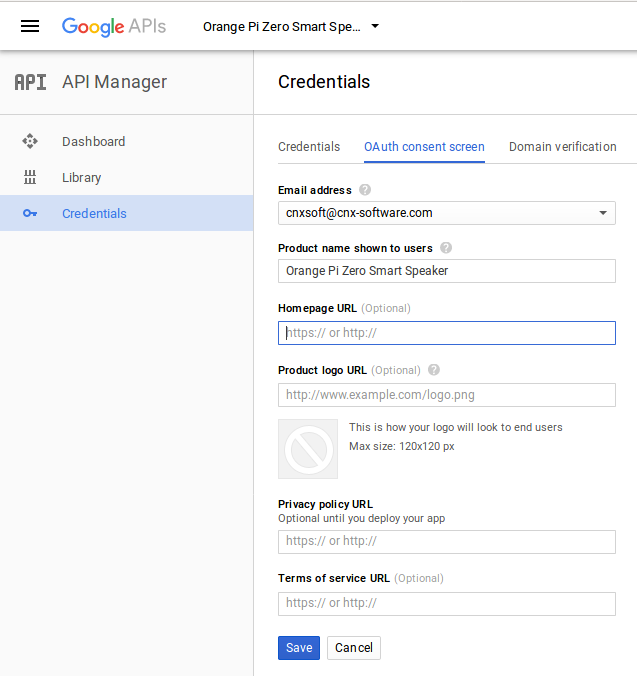The image size is (637, 676).
Task: Click the API Manager icon
Action: [30, 82]
